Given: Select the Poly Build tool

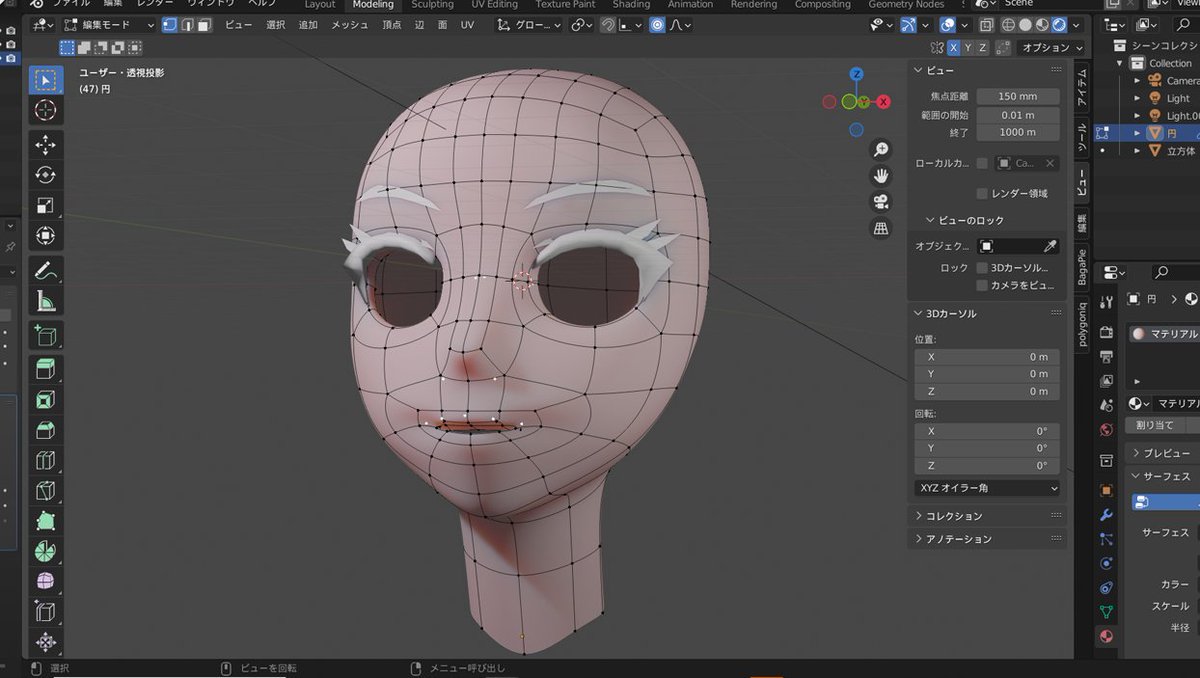Looking at the screenshot, I should tap(46, 520).
